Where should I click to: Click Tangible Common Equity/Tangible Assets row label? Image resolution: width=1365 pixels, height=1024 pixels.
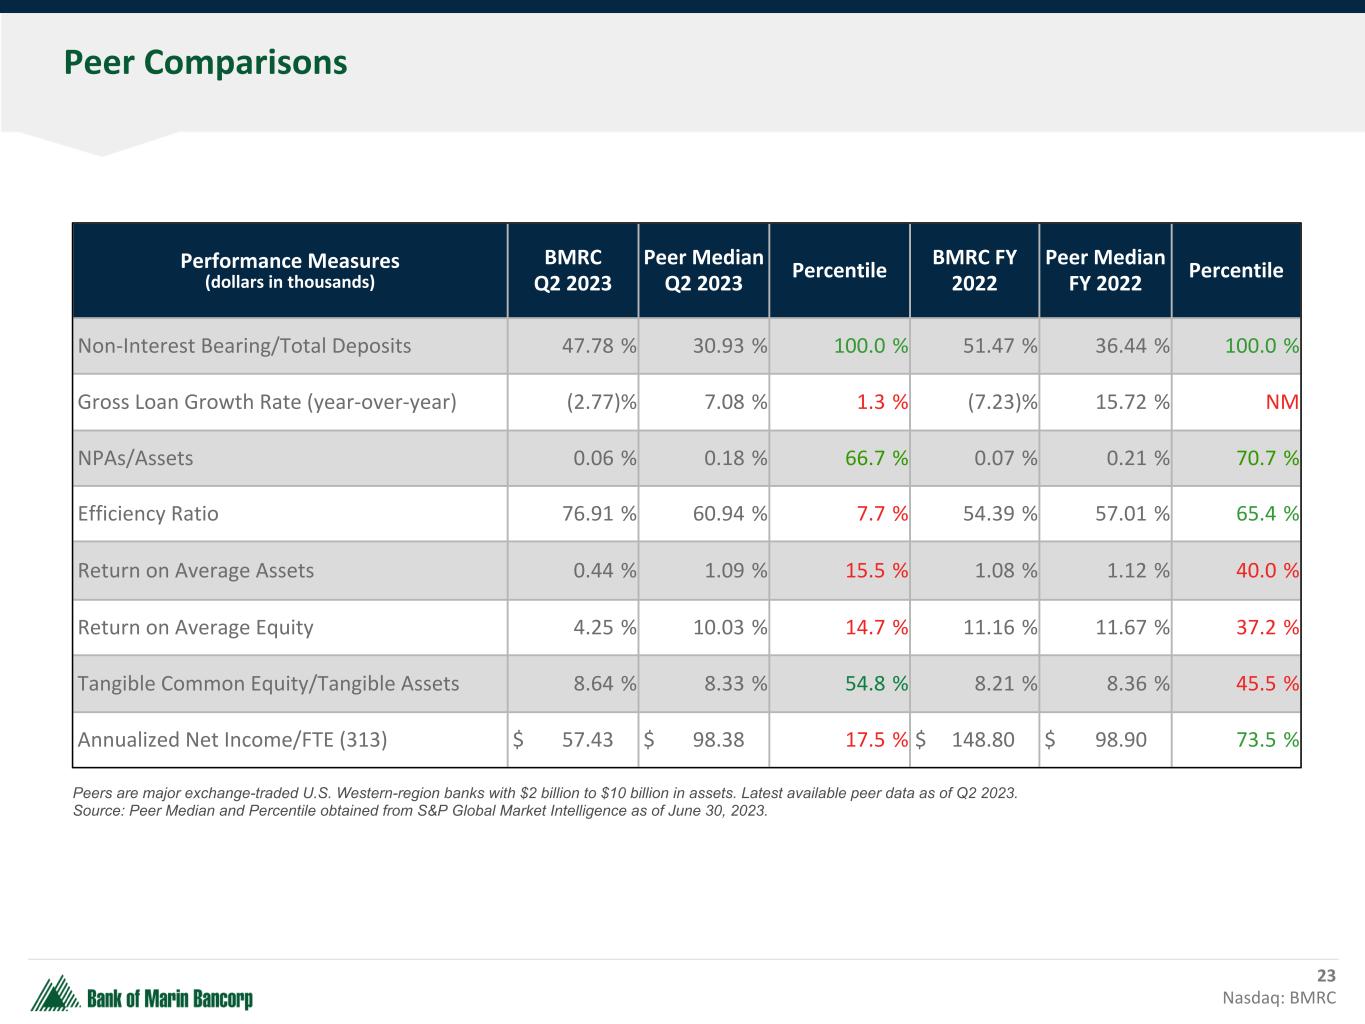click(x=268, y=683)
